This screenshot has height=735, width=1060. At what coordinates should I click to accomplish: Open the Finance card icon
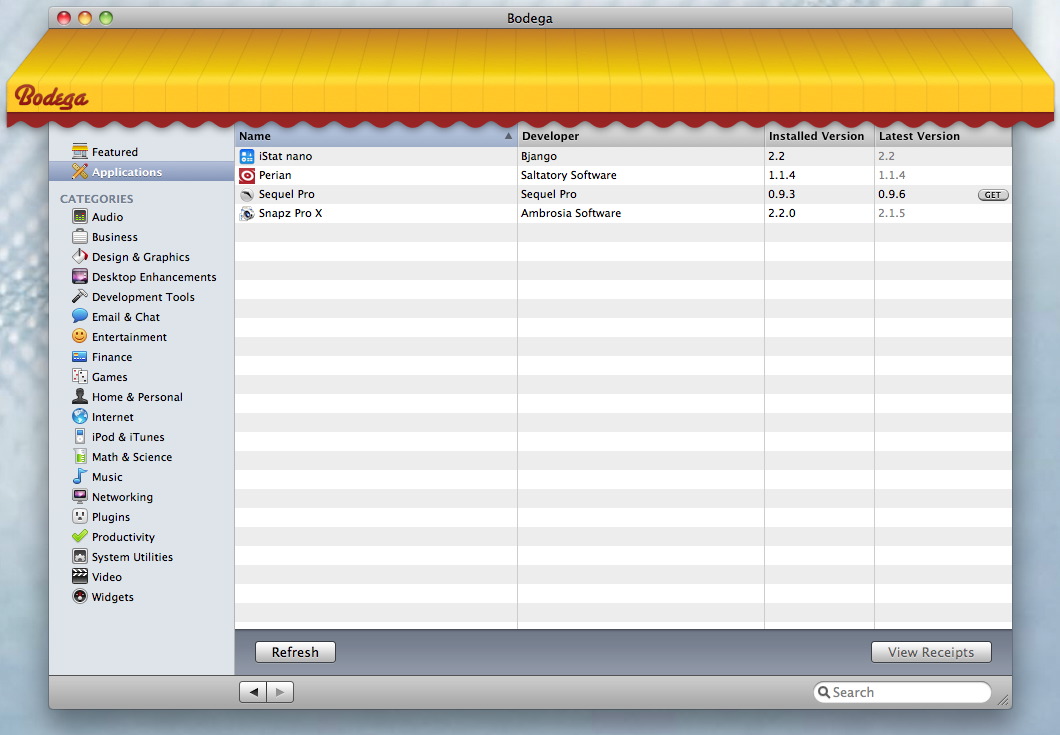[x=80, y=356]
